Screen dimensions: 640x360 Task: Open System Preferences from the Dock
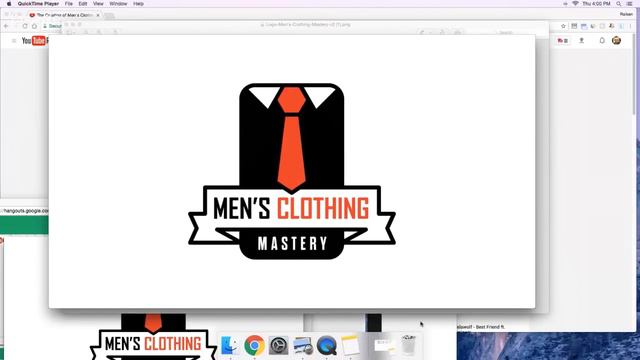tap(279, 345)
